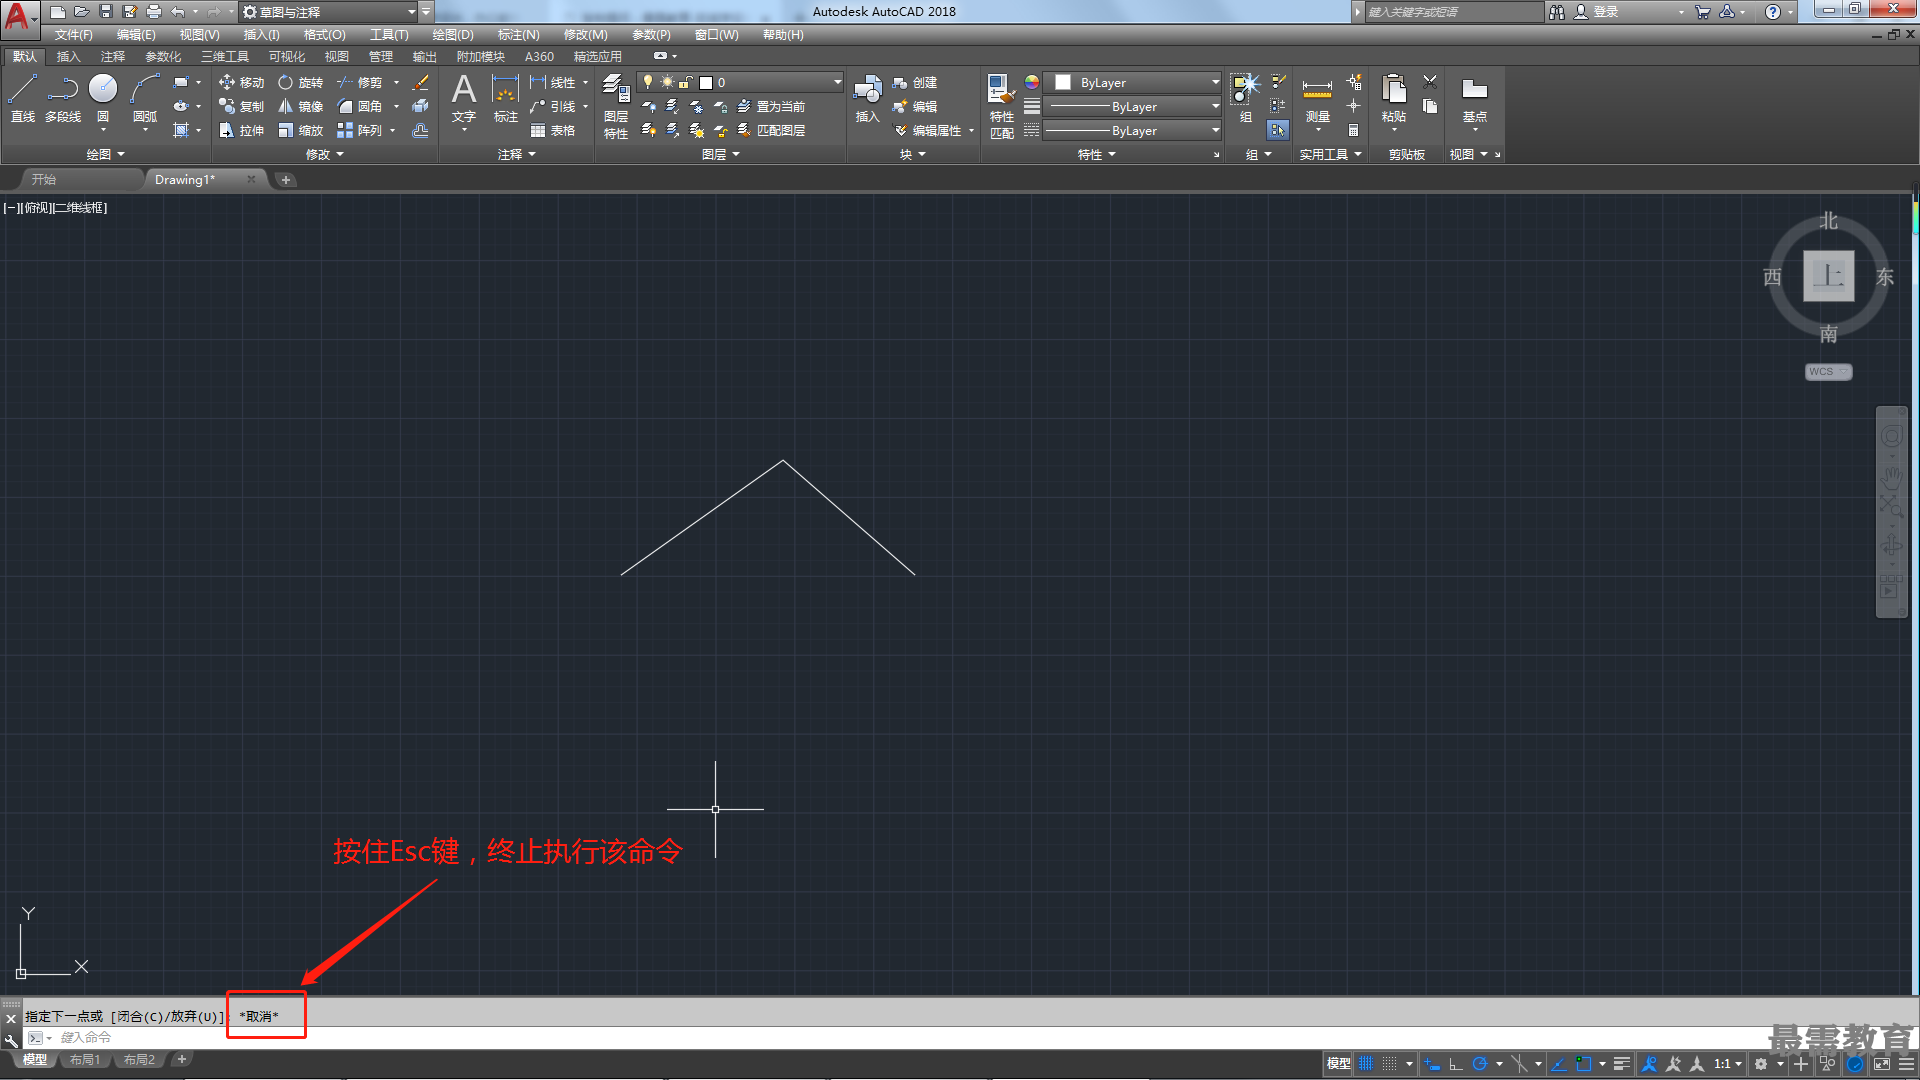Toggle lineweight display in status bar
1920x1080 pixels.
click(1622, 1064)
